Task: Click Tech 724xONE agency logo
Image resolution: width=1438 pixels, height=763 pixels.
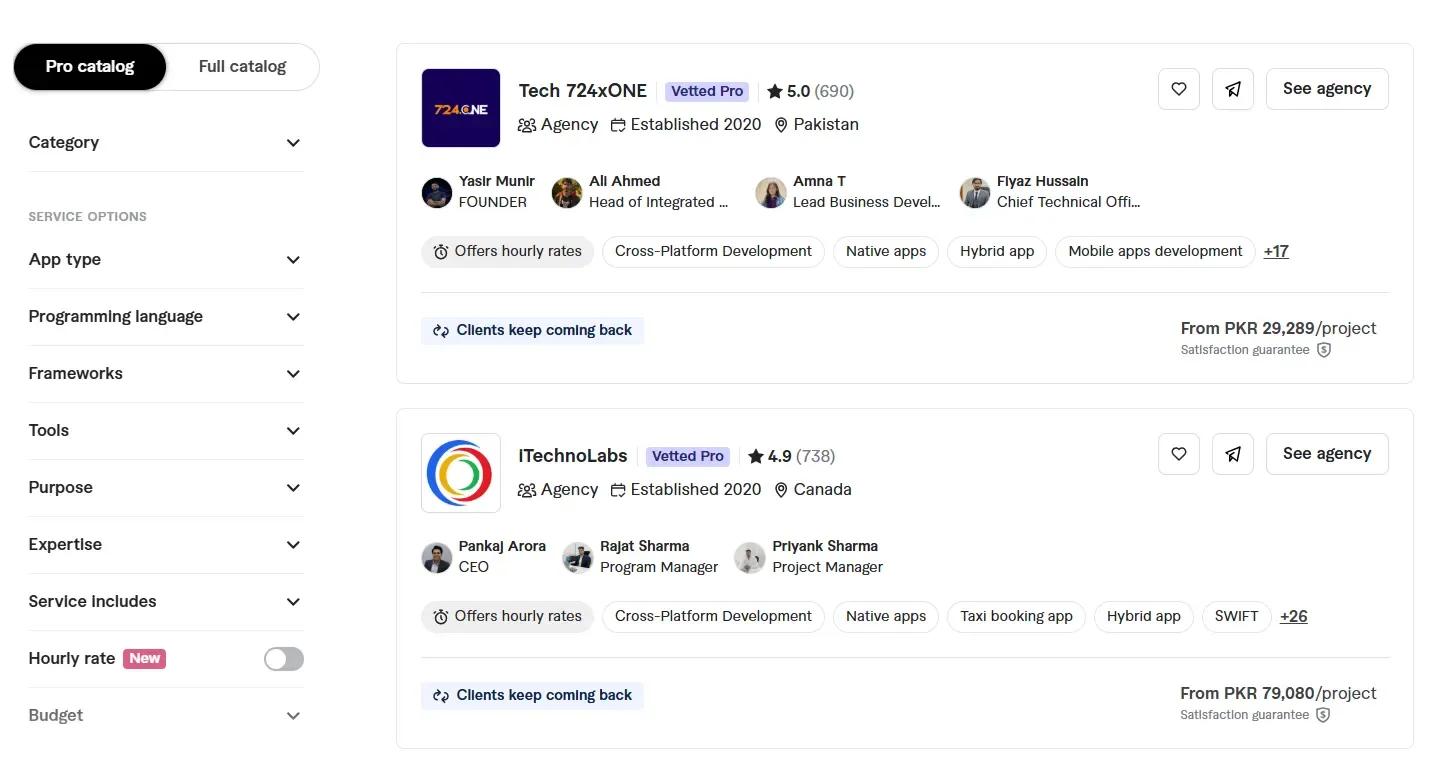Action: point(460,108)
